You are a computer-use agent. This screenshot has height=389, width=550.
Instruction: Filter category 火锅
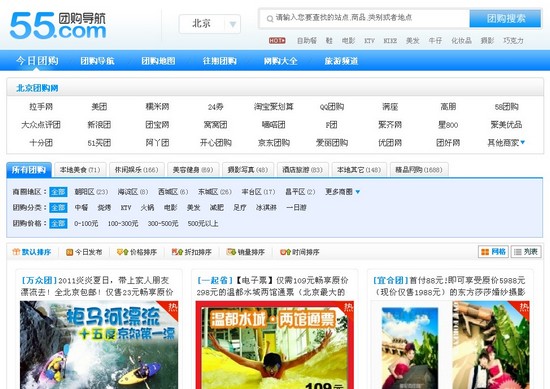tap(147, 208)
